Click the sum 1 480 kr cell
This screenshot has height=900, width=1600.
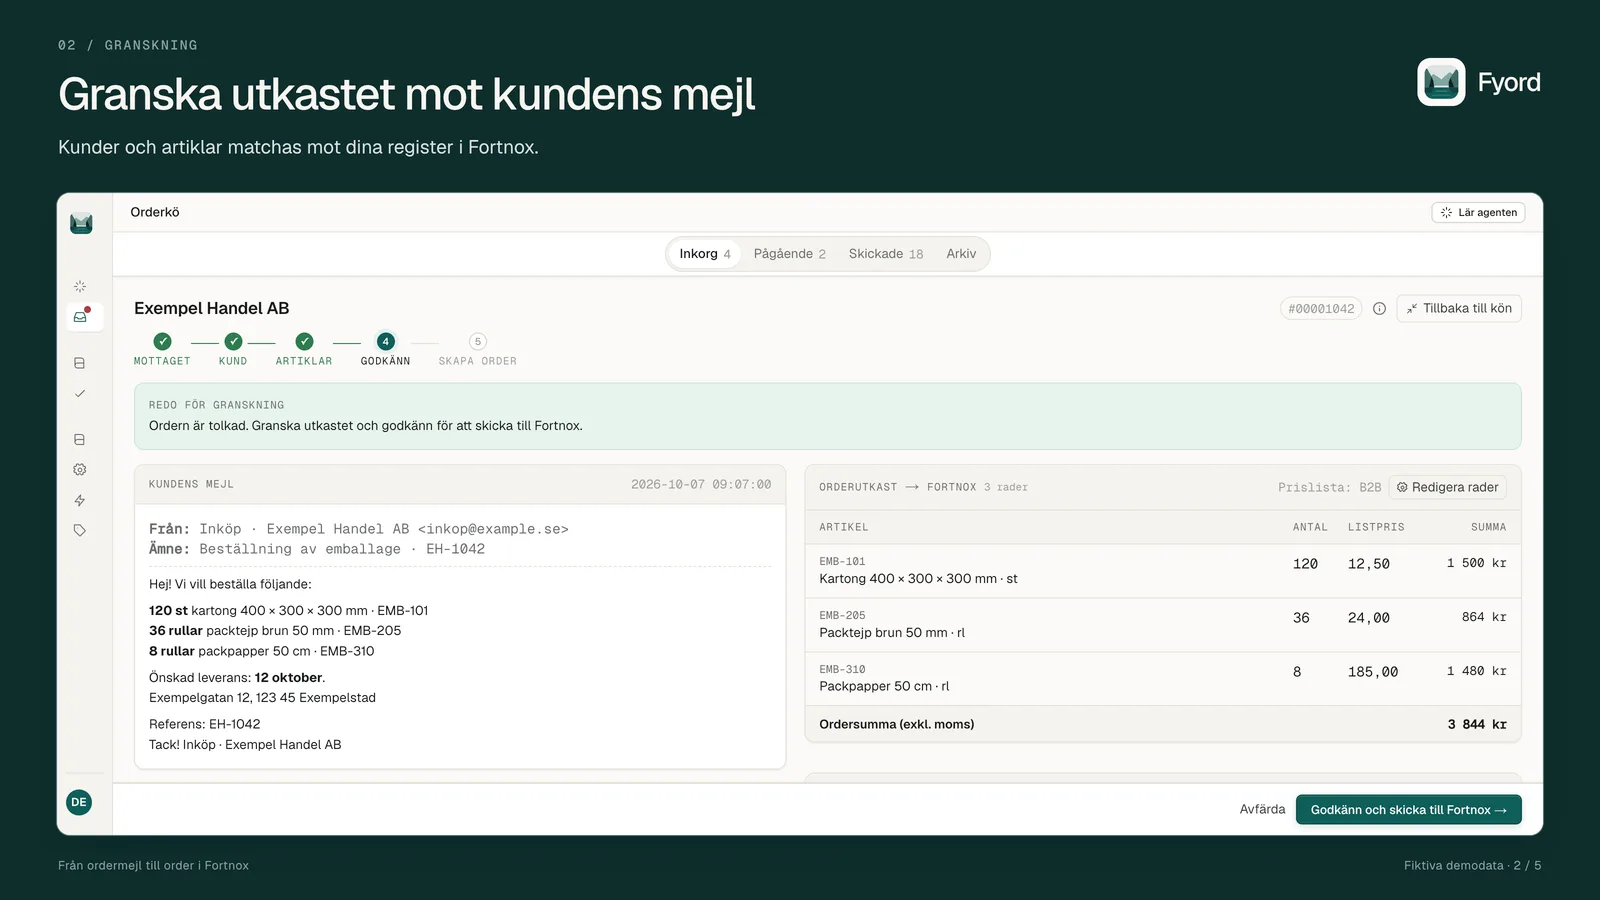1476,671
